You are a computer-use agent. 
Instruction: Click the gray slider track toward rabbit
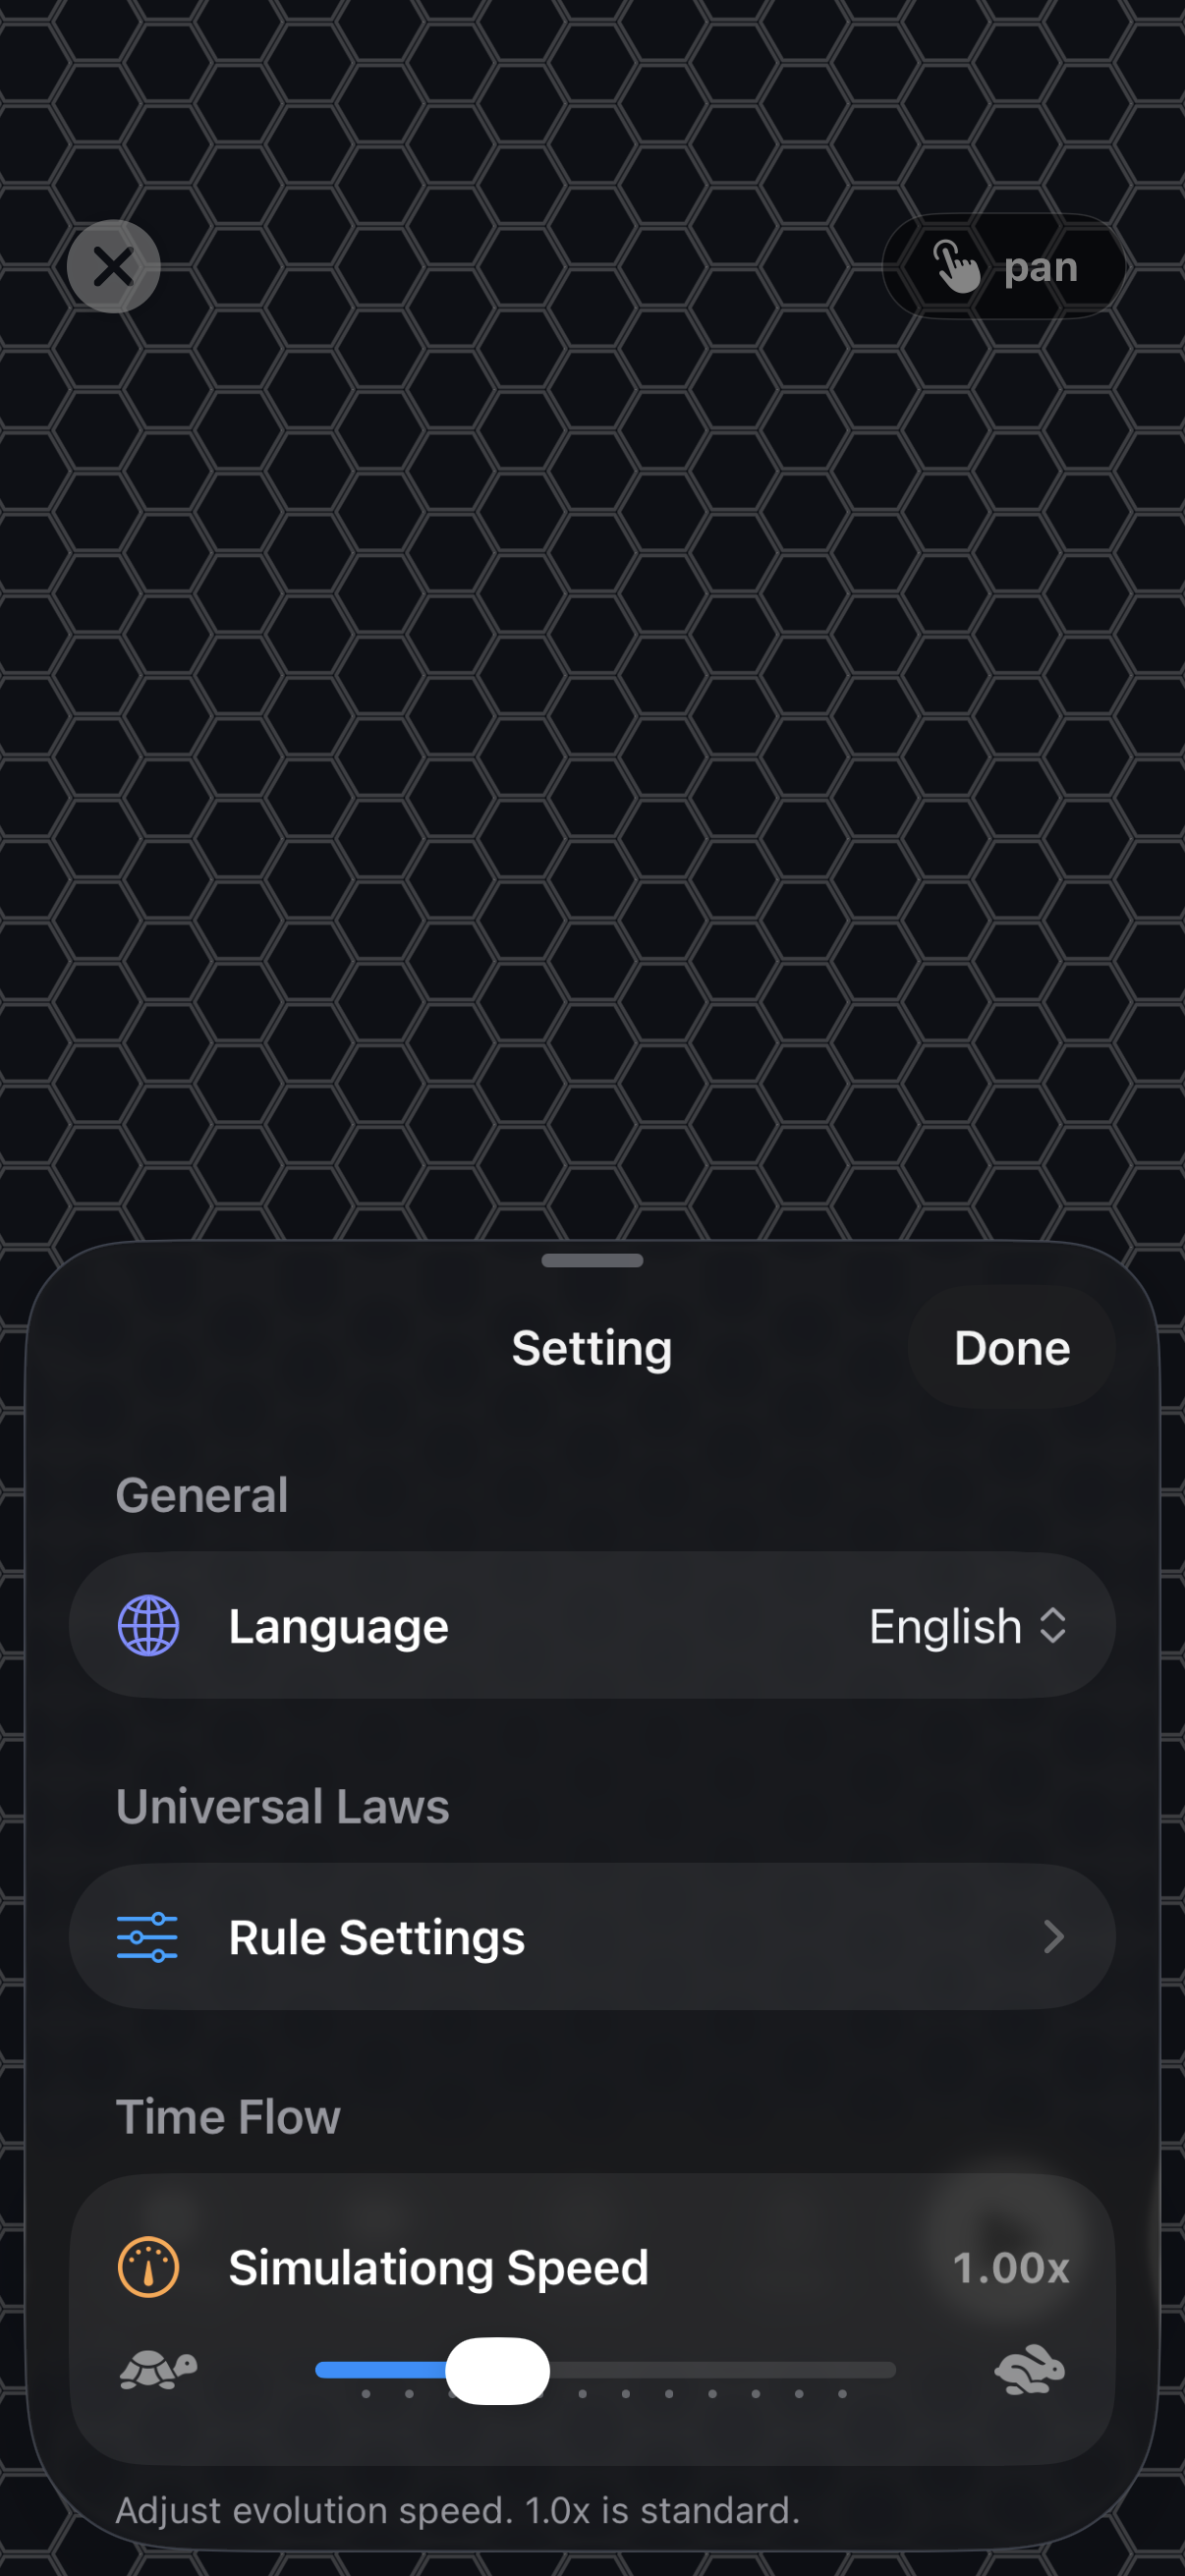(722, 2370)
